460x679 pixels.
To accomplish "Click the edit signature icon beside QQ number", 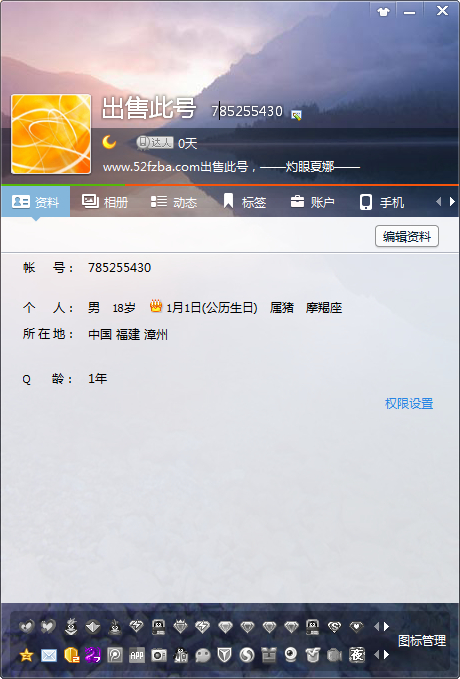I will [x=296, y=115].
